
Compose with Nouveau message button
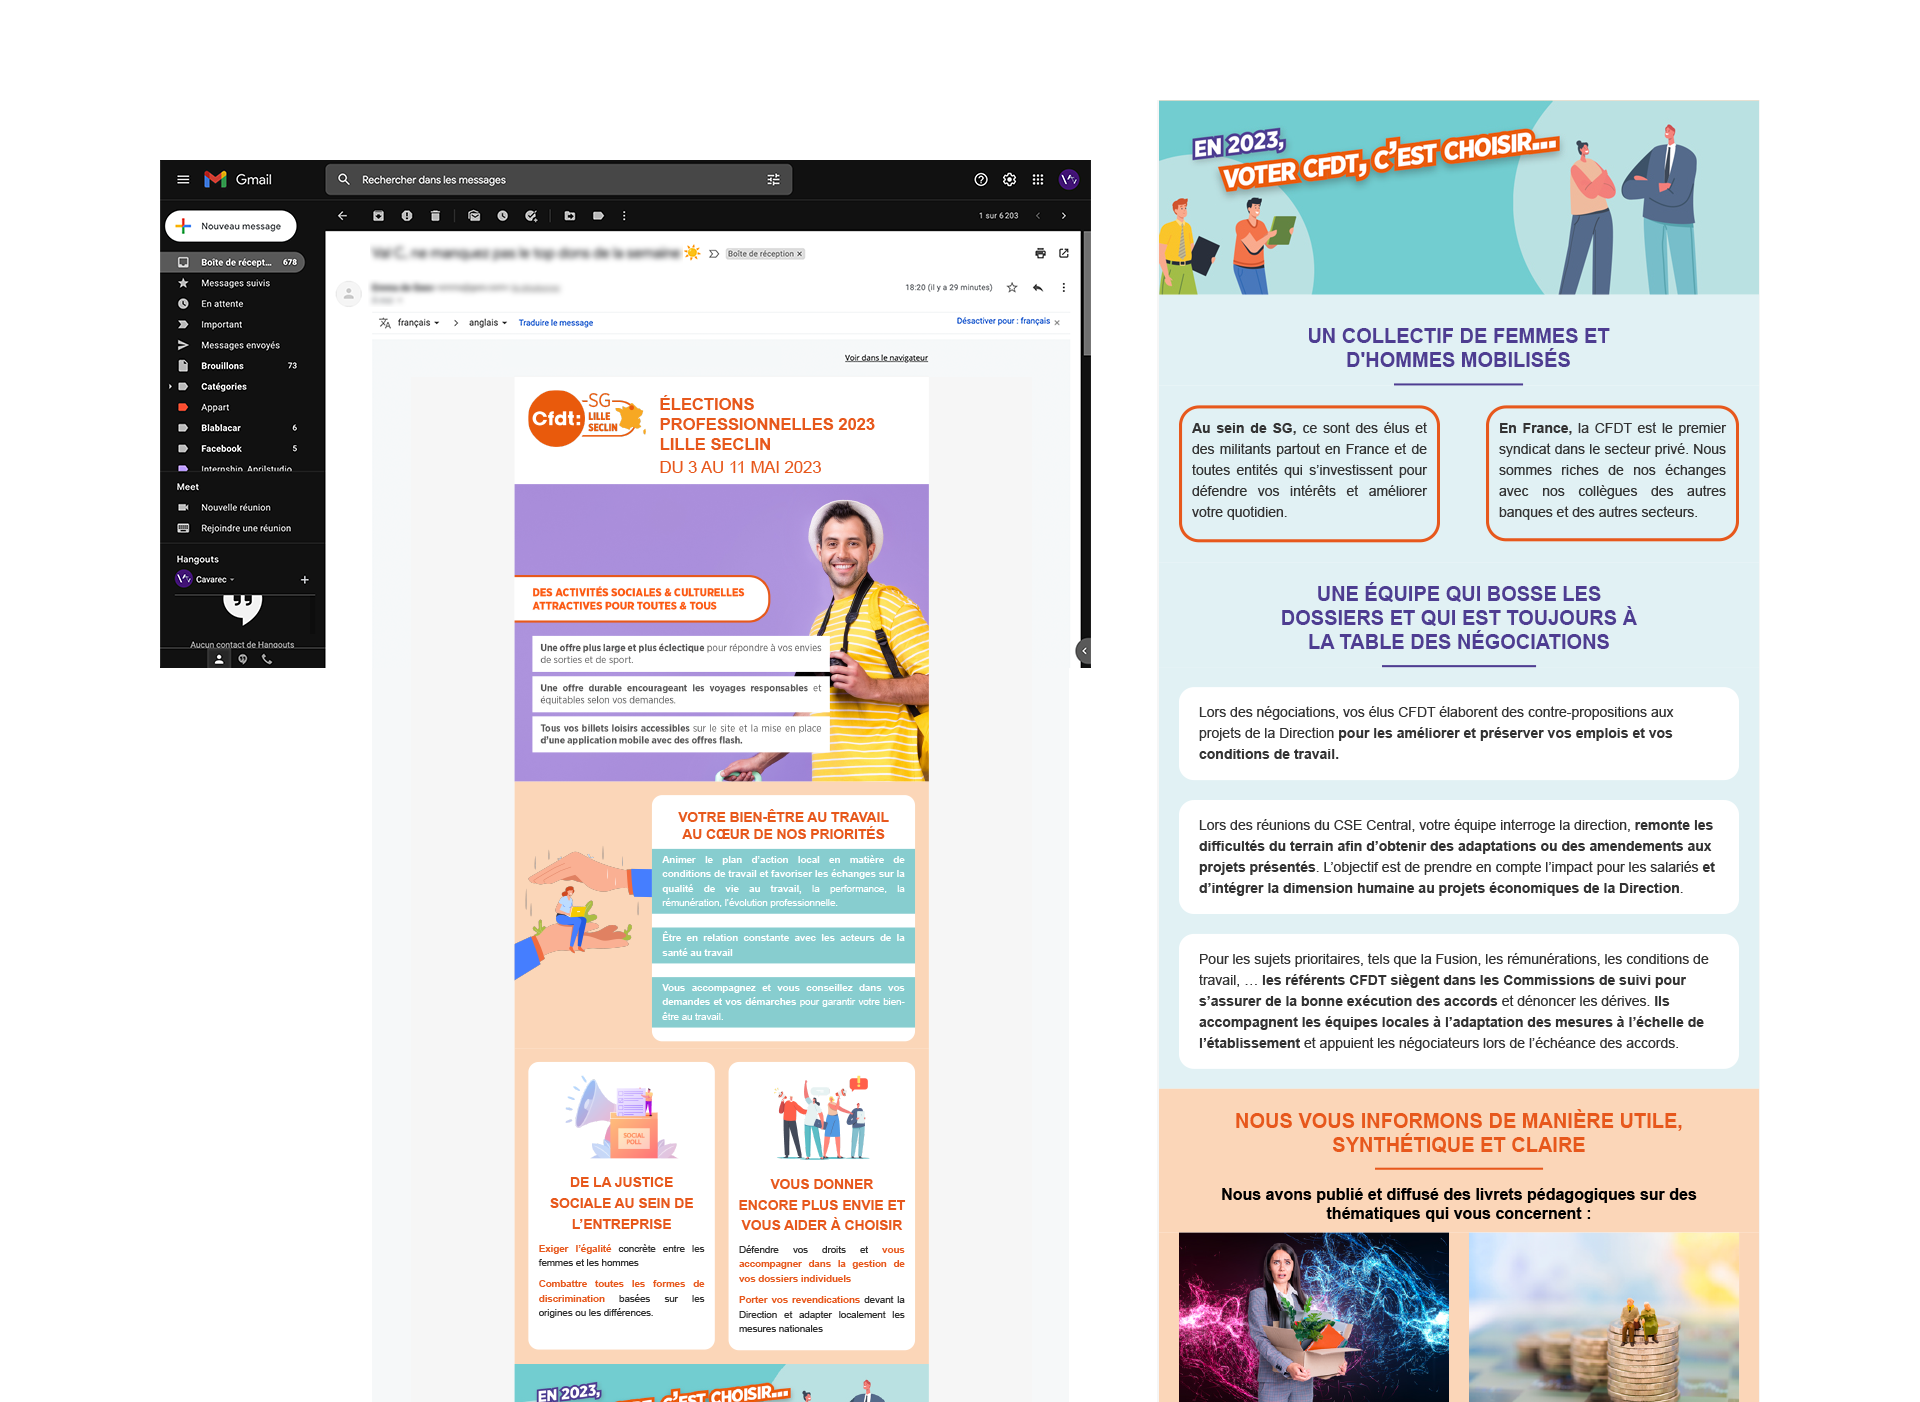pos(231,226)
